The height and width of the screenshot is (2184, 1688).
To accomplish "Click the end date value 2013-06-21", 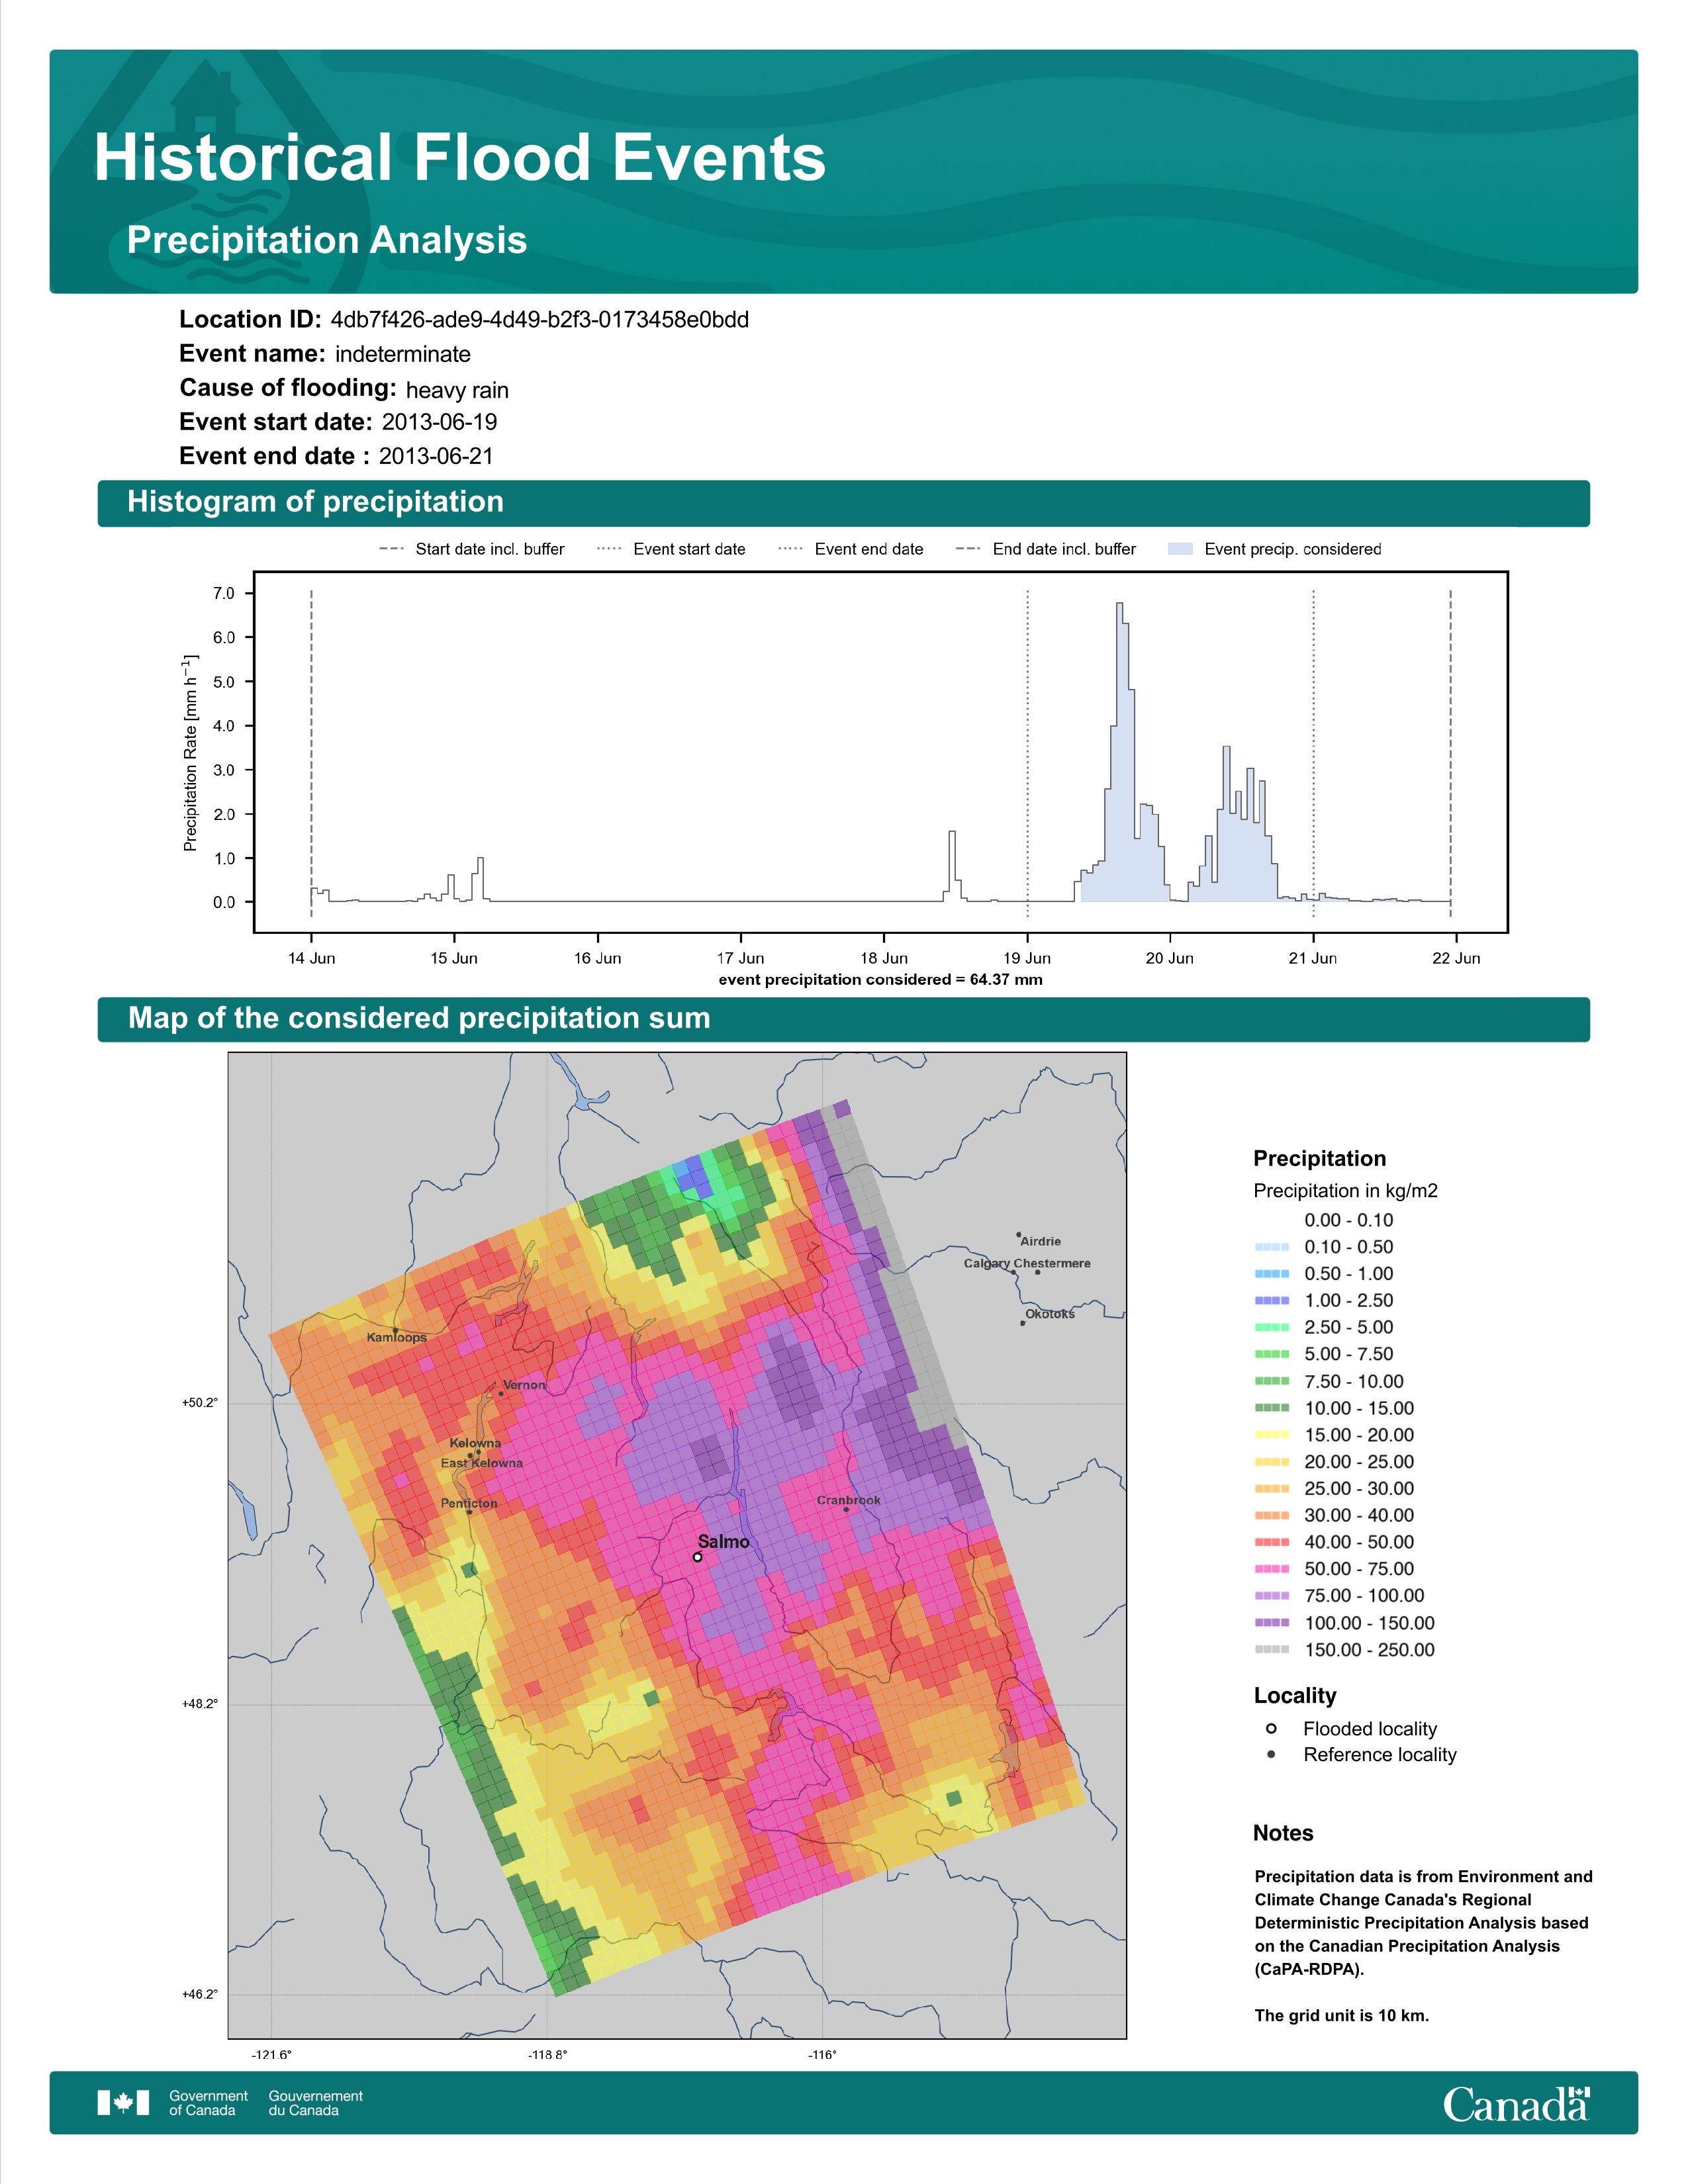I will (436, 456).
